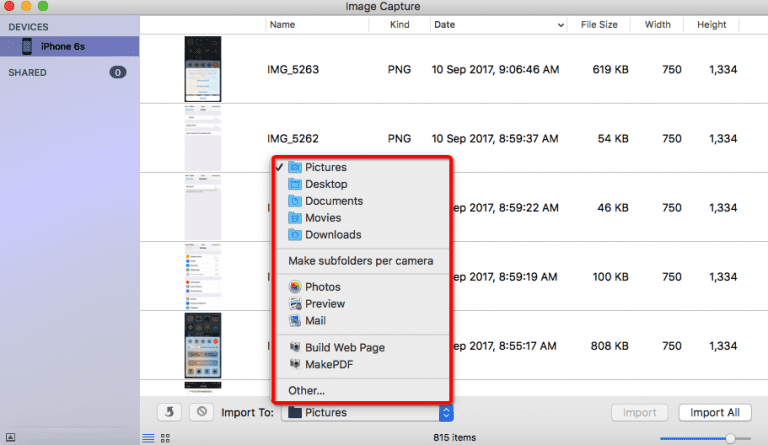Select the checked Pictures folder item
The width and height of the screenshot is (768, 445).
click(x=325, y=168)
